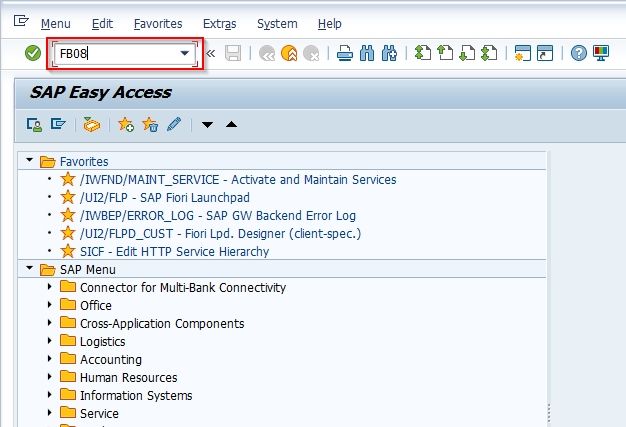Click the Create New Session icon
Screen dimensions: 626x427
(x=523, y=53)
